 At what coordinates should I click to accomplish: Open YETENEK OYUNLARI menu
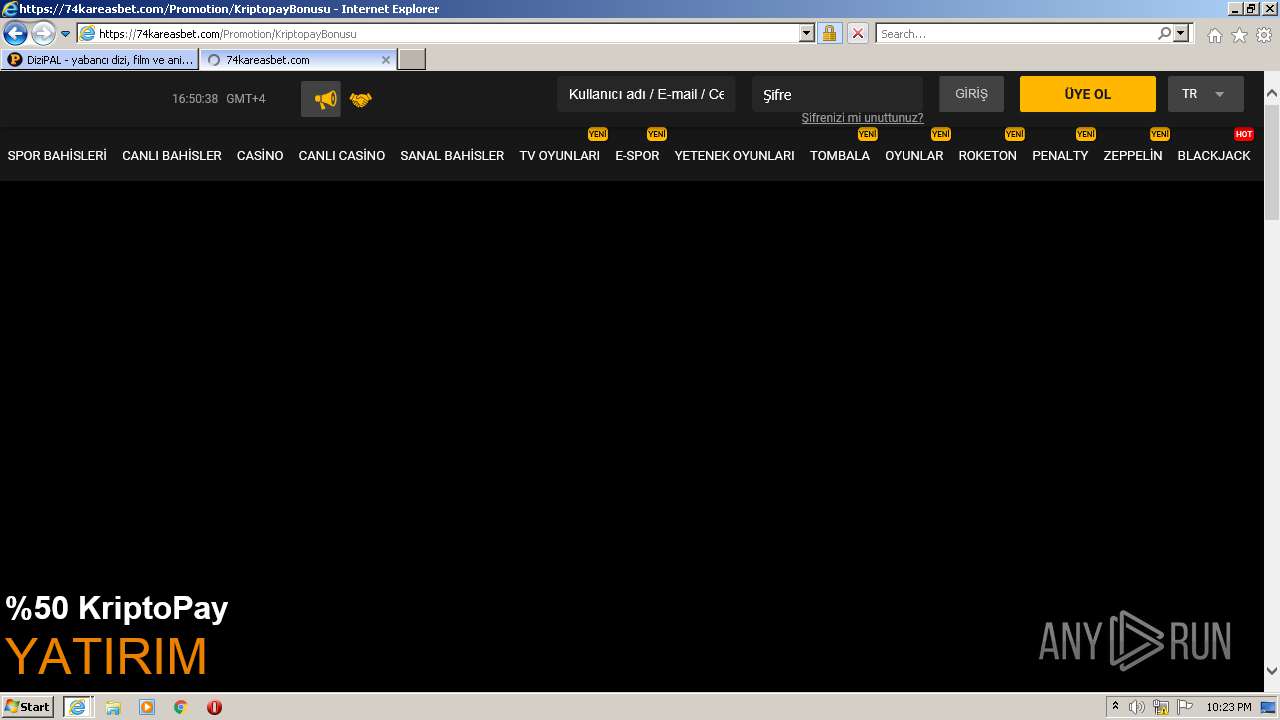734,156
